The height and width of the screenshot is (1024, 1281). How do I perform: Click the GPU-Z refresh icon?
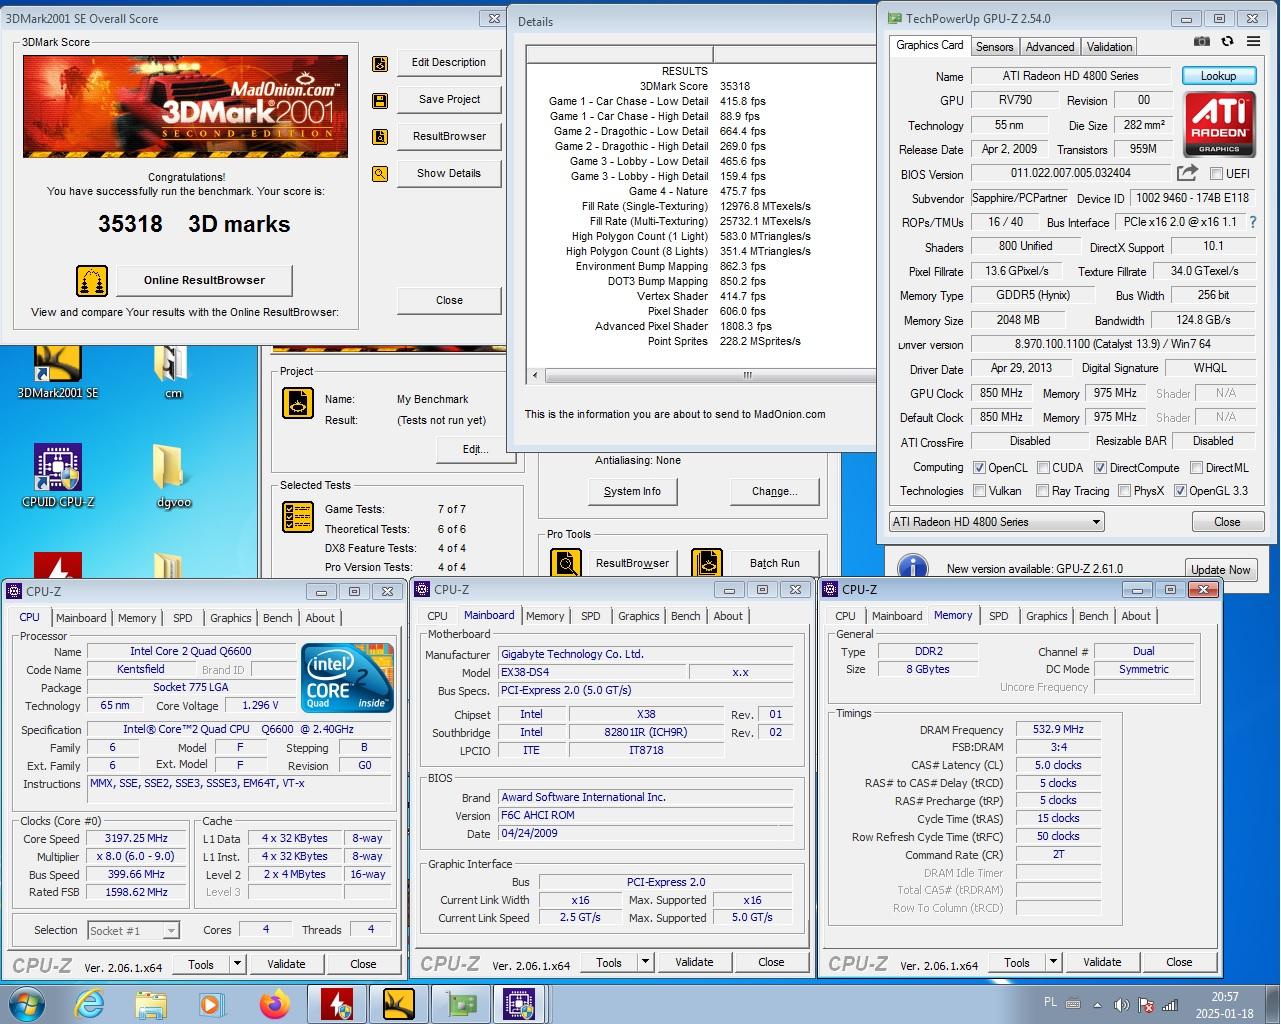[x=1227, y=42]
